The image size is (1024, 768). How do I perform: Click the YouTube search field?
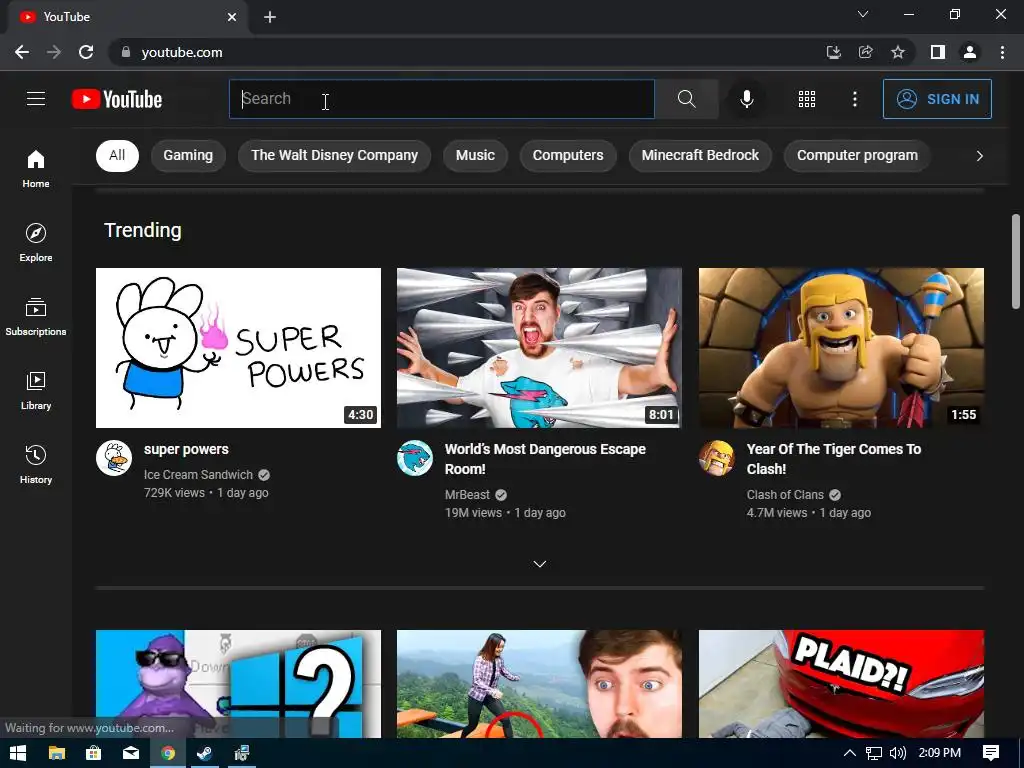pos(442,99)
